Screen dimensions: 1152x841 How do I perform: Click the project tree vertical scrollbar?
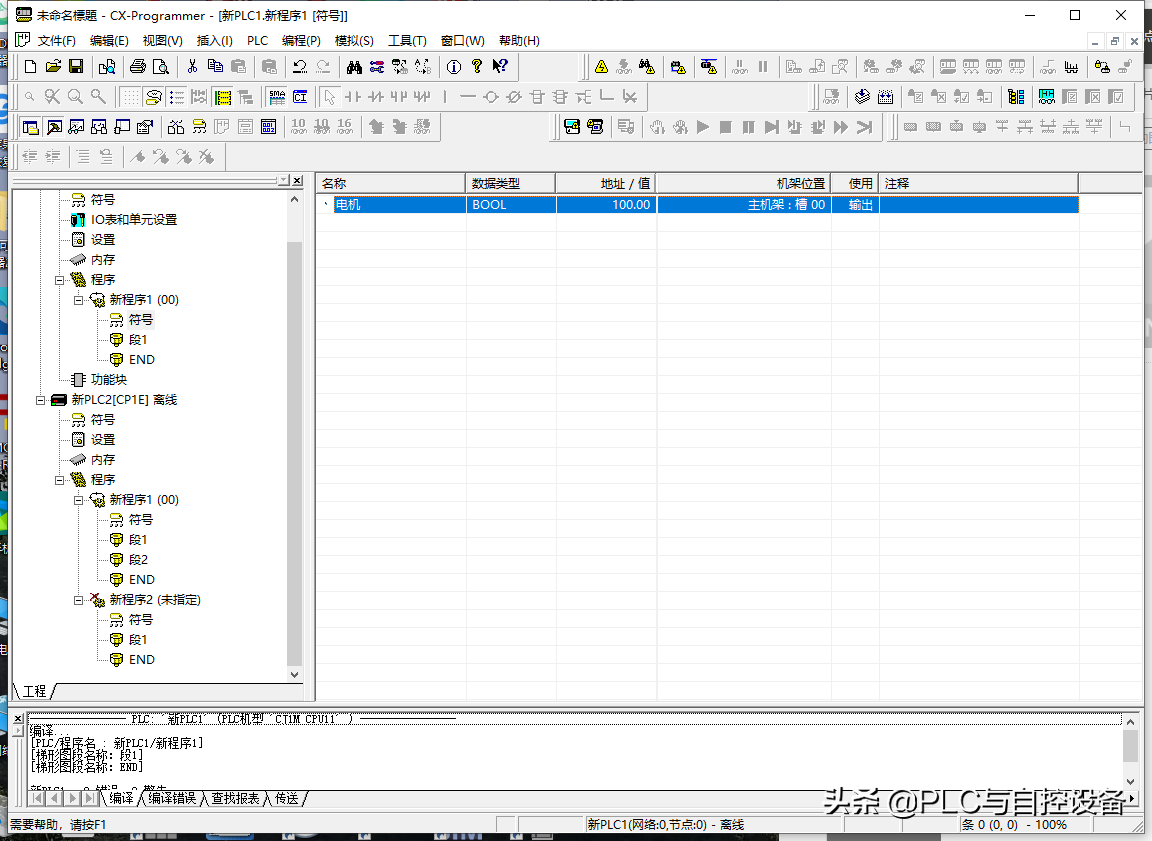coord(294,450)
